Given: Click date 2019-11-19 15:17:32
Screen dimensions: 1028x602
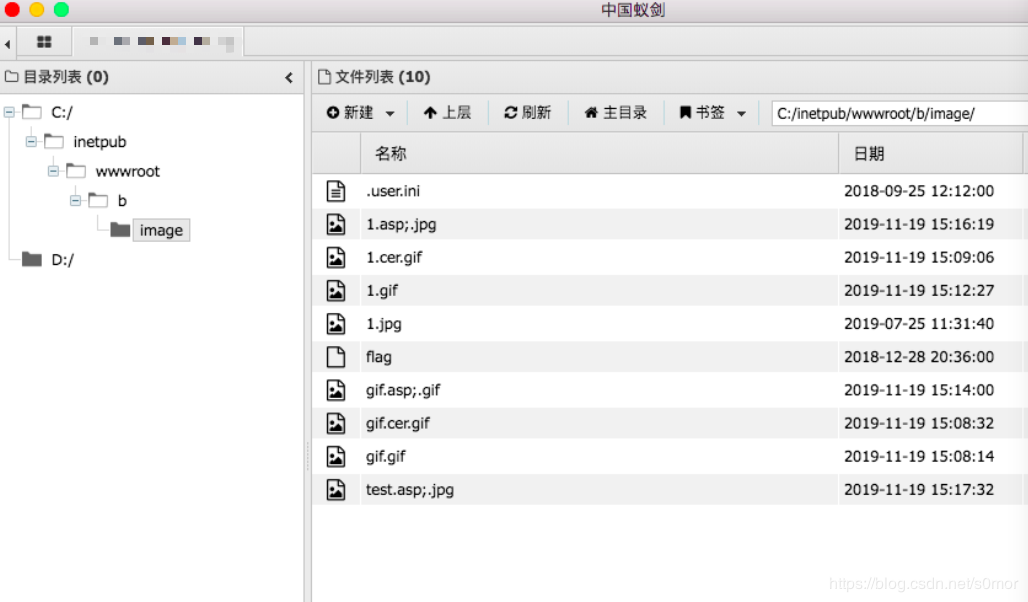Looking at the screenshot, I should click(x=919, y=489).
